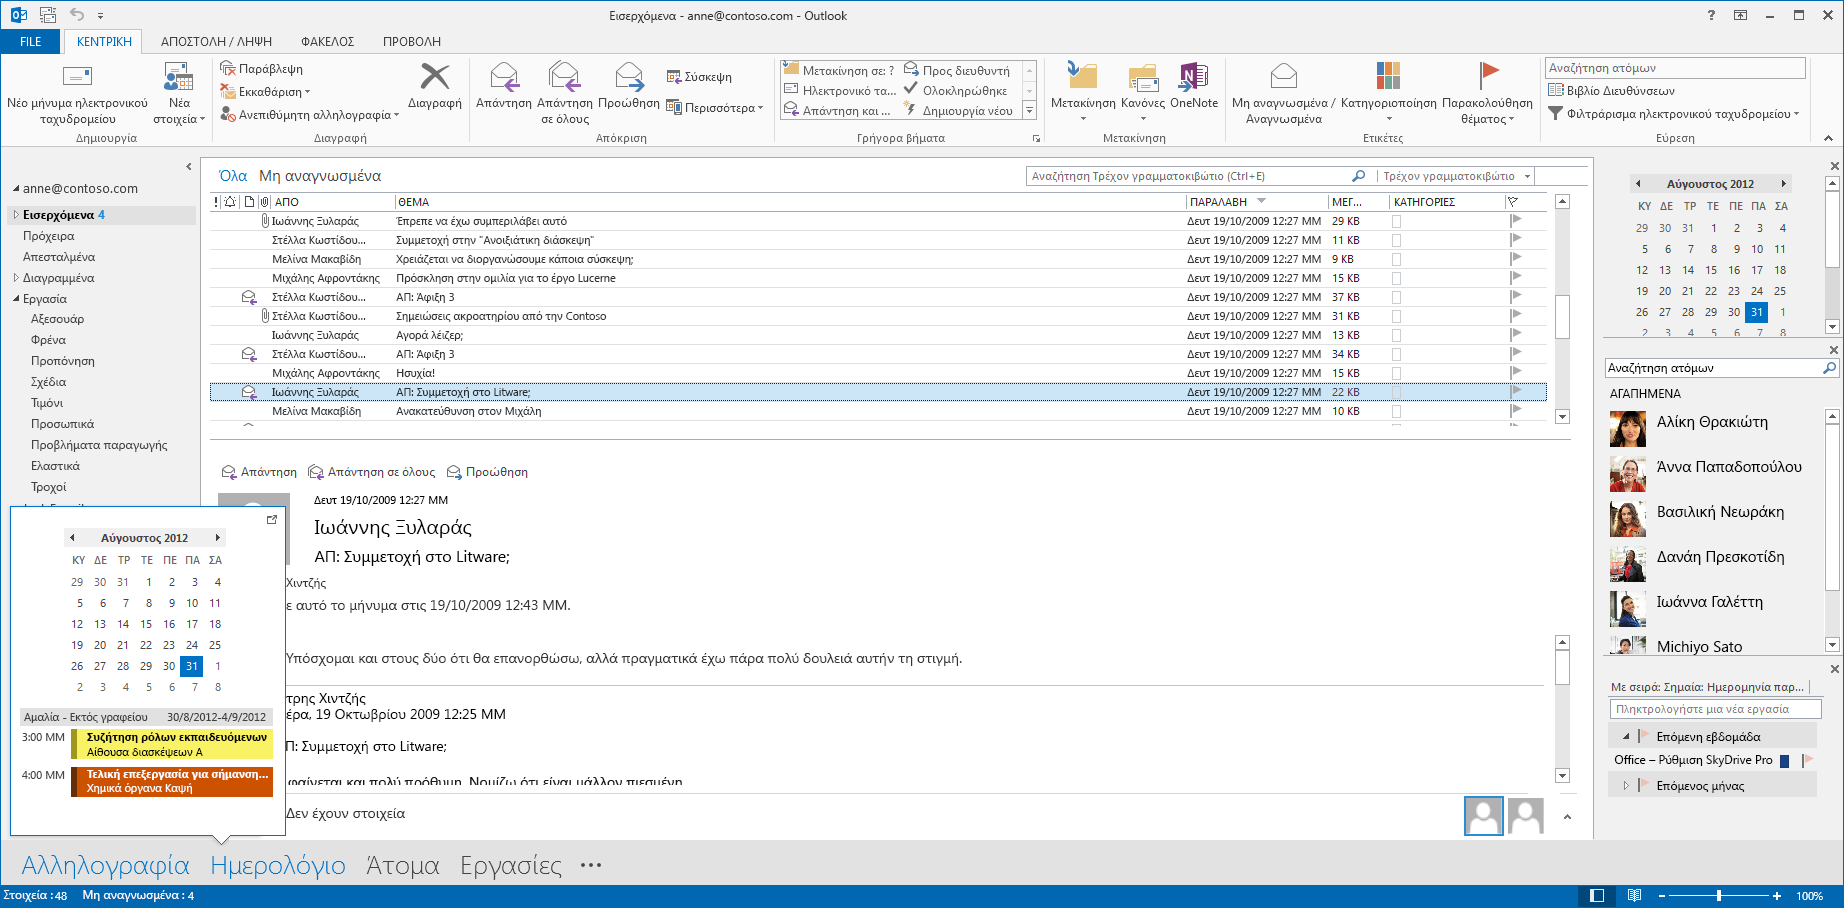This screenshot has height=908, width=1844.
Task: Click Προώθηση in reading pane
Action: pos(487,472)
